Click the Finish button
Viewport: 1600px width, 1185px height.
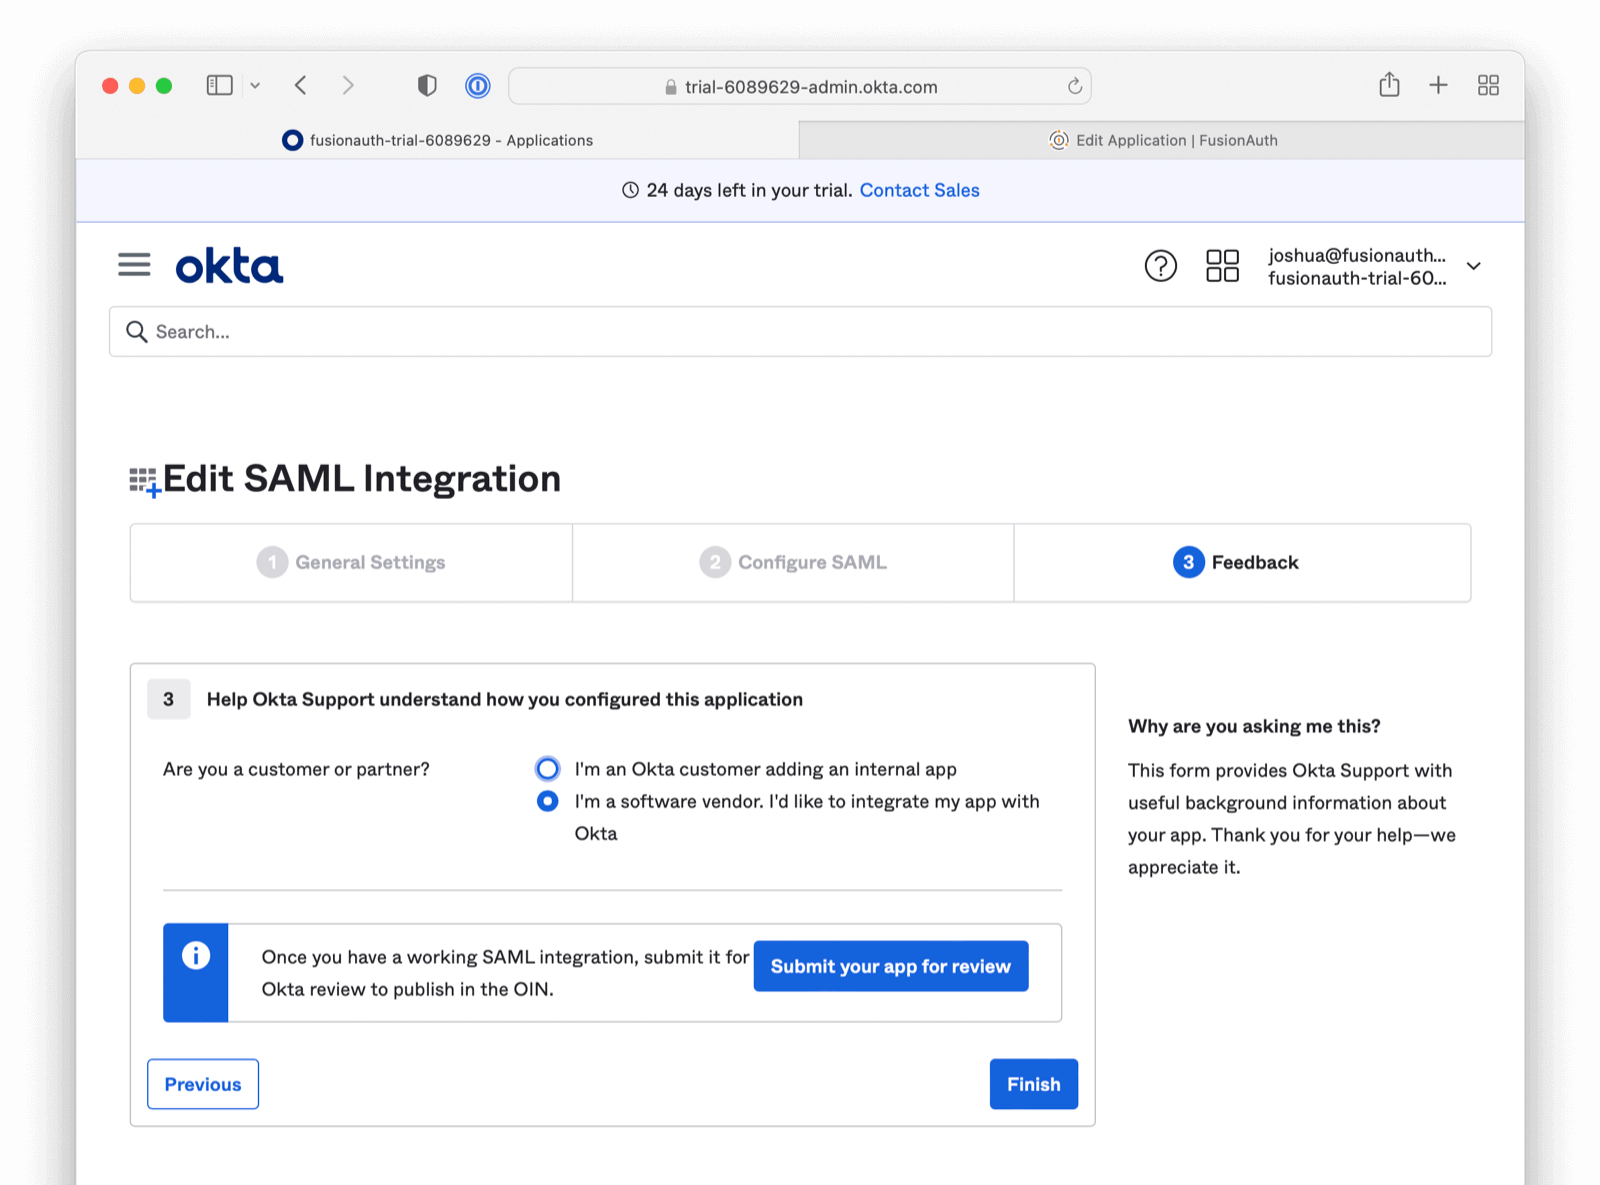(1033, 1084)
